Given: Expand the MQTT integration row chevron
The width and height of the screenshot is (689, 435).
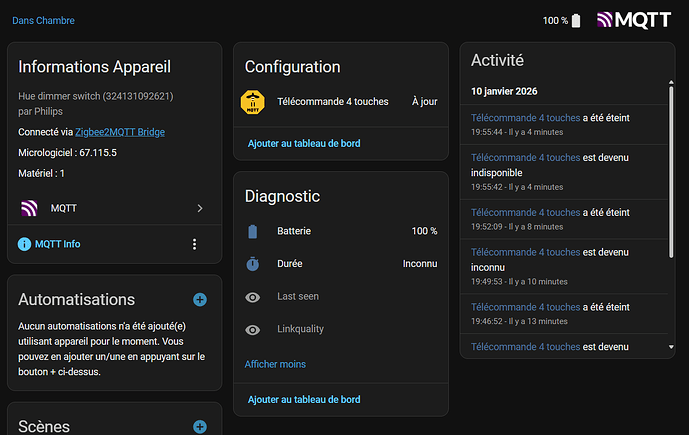Looking at the screenshot, I should pos(200,208).
